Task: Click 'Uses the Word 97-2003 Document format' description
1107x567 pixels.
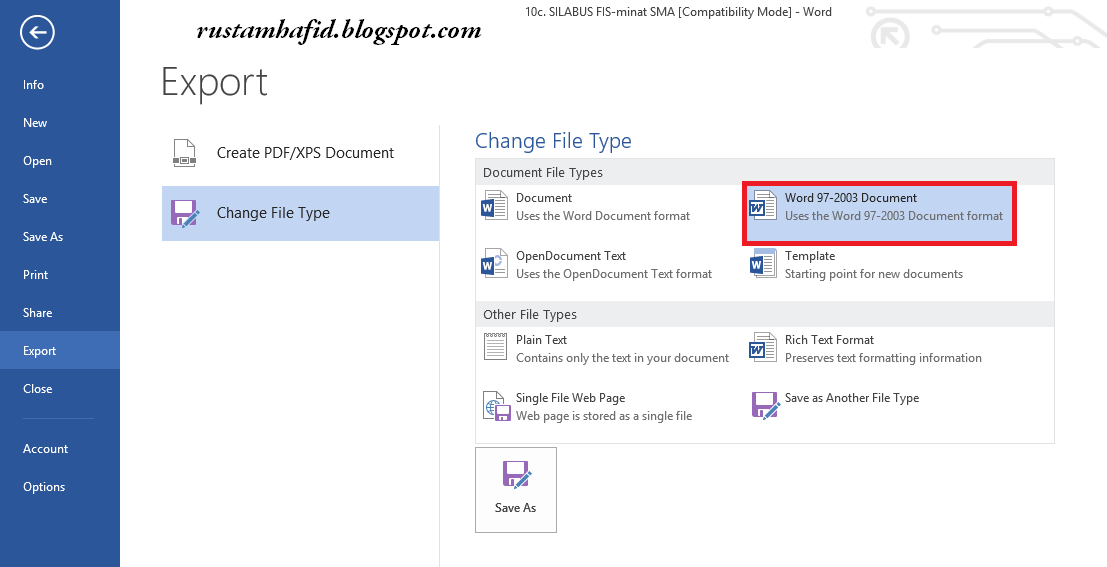Action: pos(894,216)
